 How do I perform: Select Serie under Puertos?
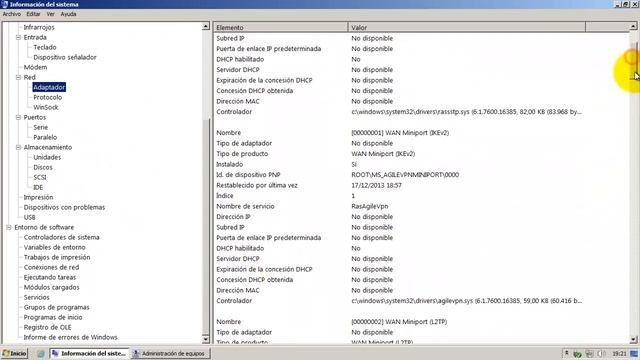[40, 127]
